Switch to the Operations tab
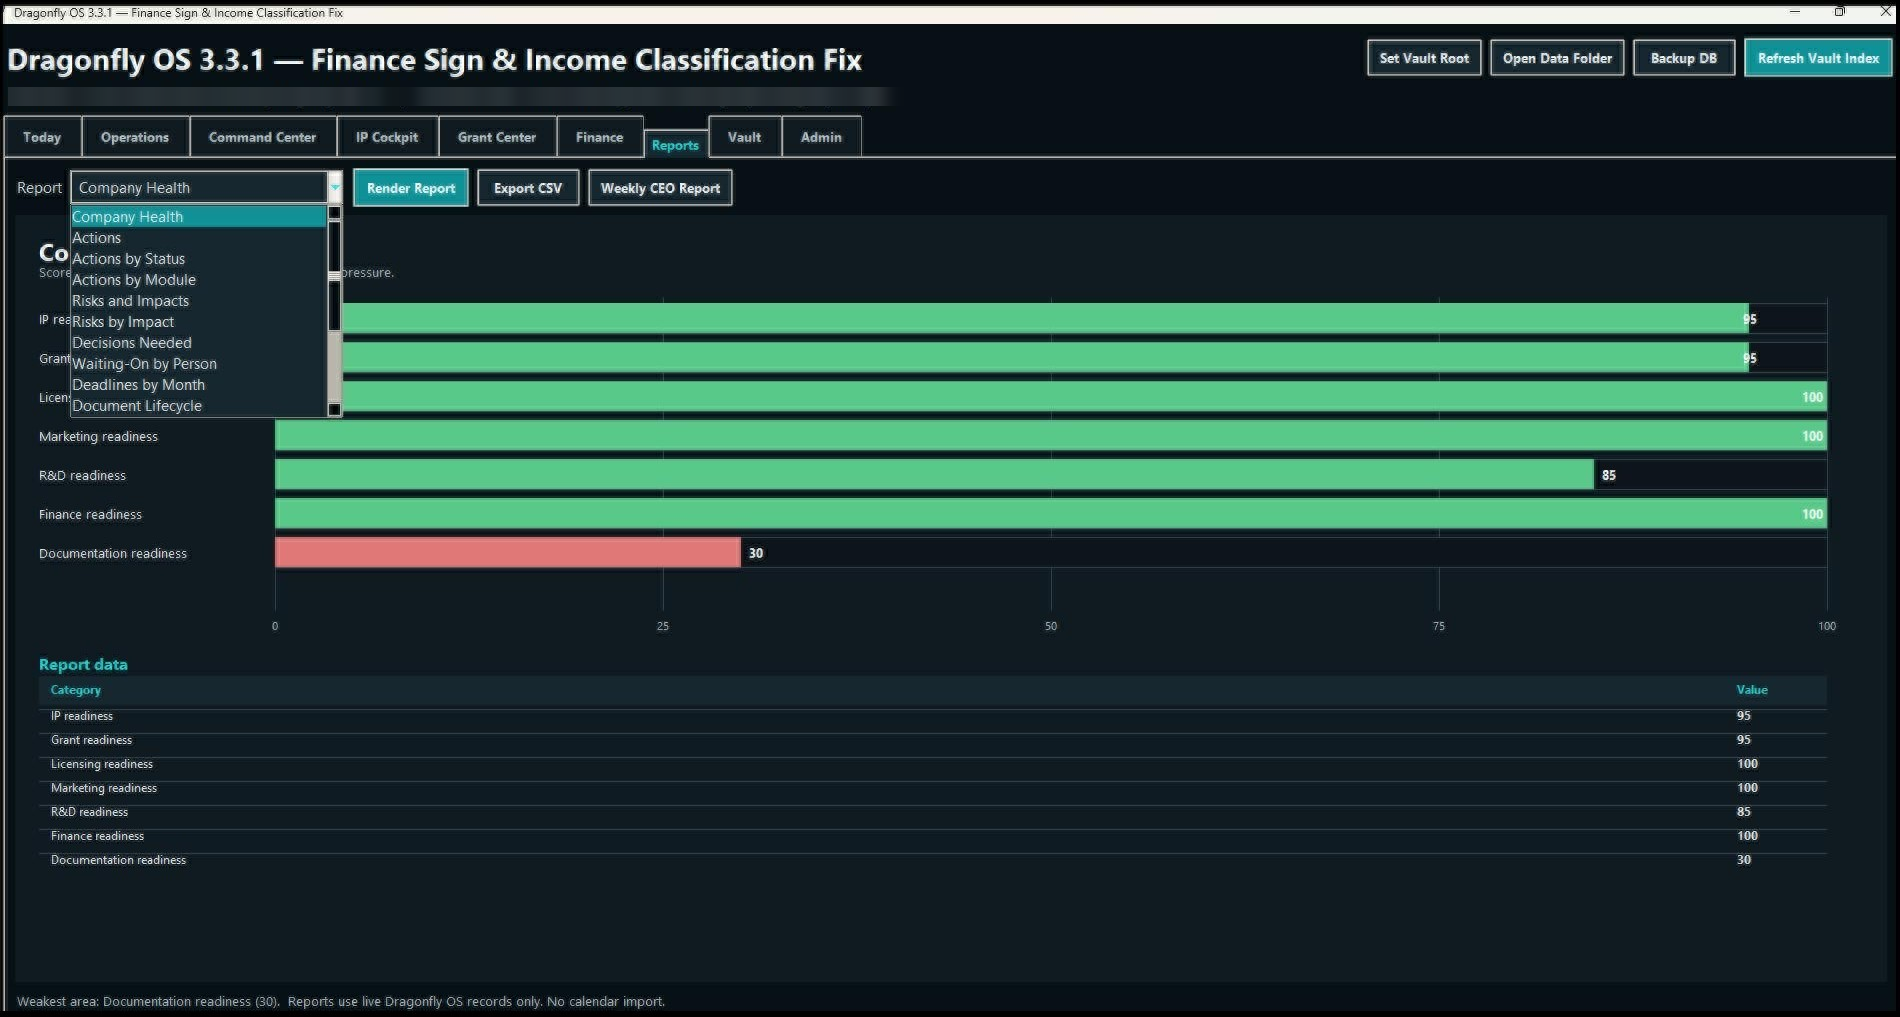The height and width of the screenshot is (1017, 1900). [x=135, y=137]
